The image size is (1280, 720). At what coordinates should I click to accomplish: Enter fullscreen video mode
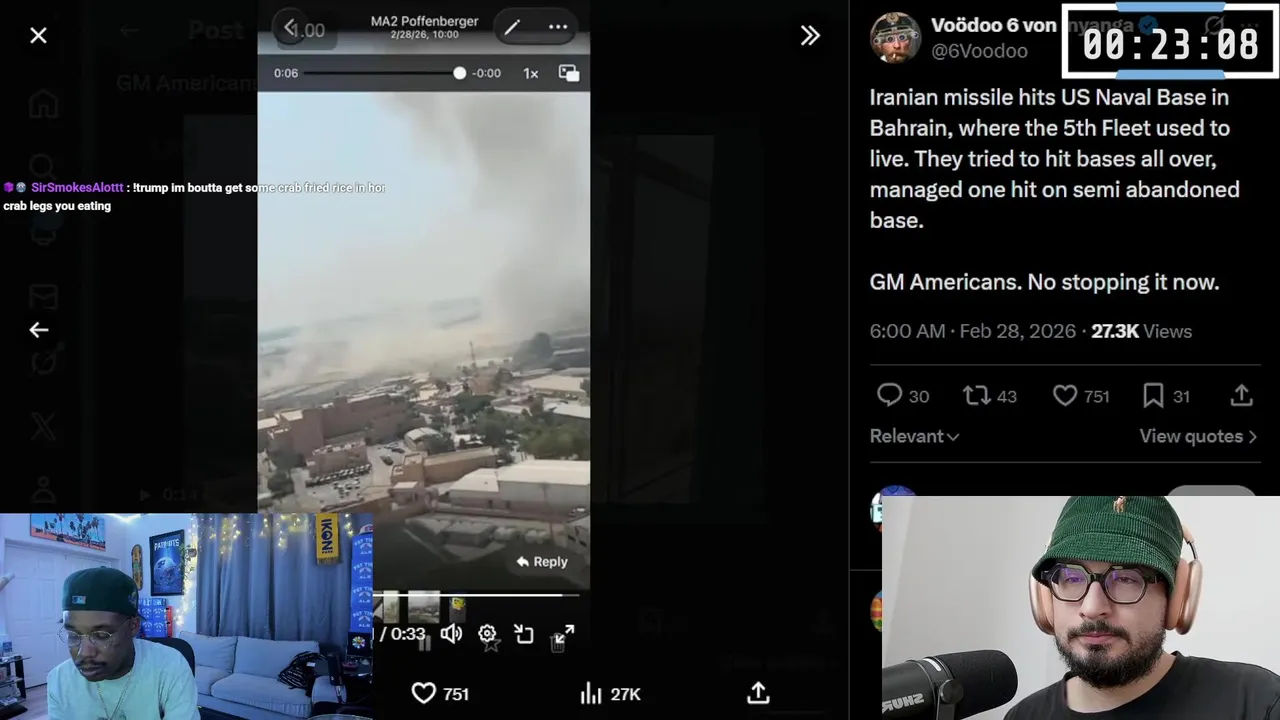(564, 634)
